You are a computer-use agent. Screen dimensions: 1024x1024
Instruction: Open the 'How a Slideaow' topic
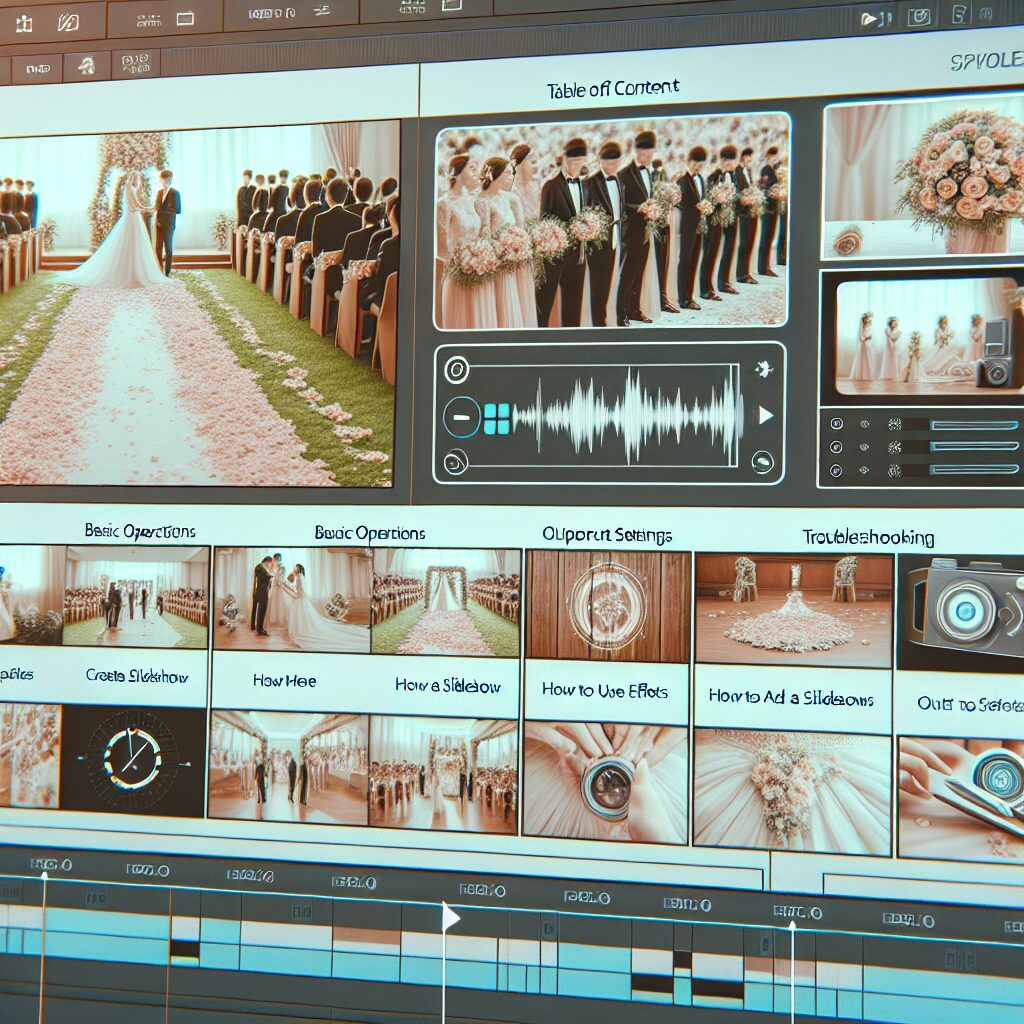(x=448, y=686)
